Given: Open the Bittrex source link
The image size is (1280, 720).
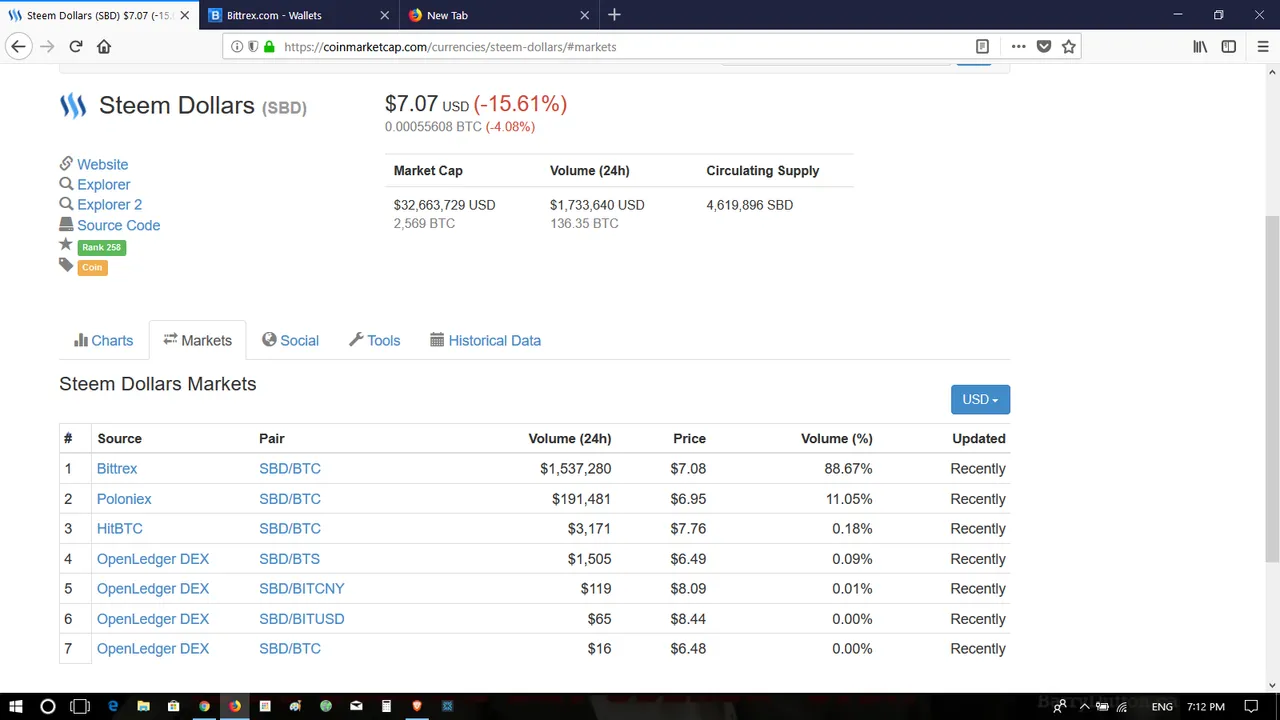Looking at the screenshot, I should point(117,468).
